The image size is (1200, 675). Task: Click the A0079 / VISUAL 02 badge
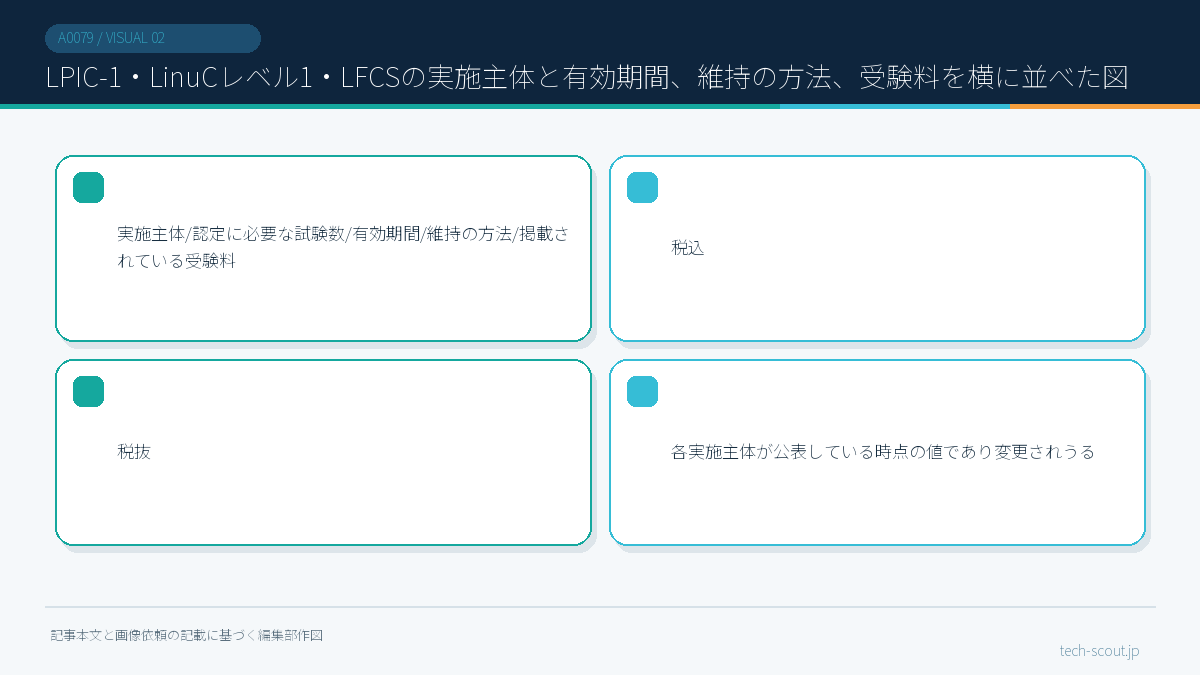tap(153, 38)
